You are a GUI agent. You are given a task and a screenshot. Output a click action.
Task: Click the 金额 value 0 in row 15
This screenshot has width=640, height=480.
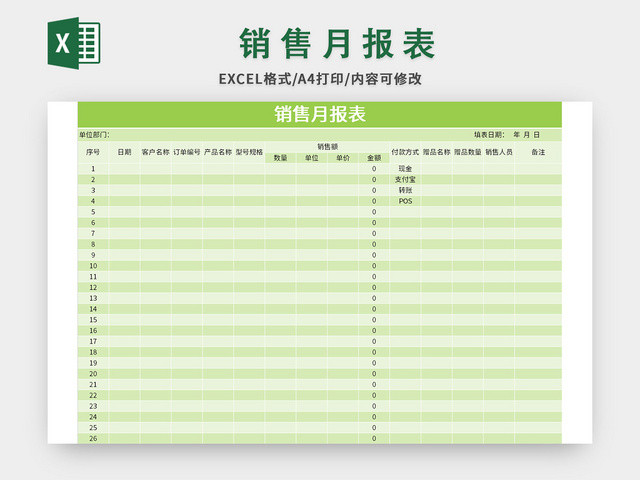374,320
